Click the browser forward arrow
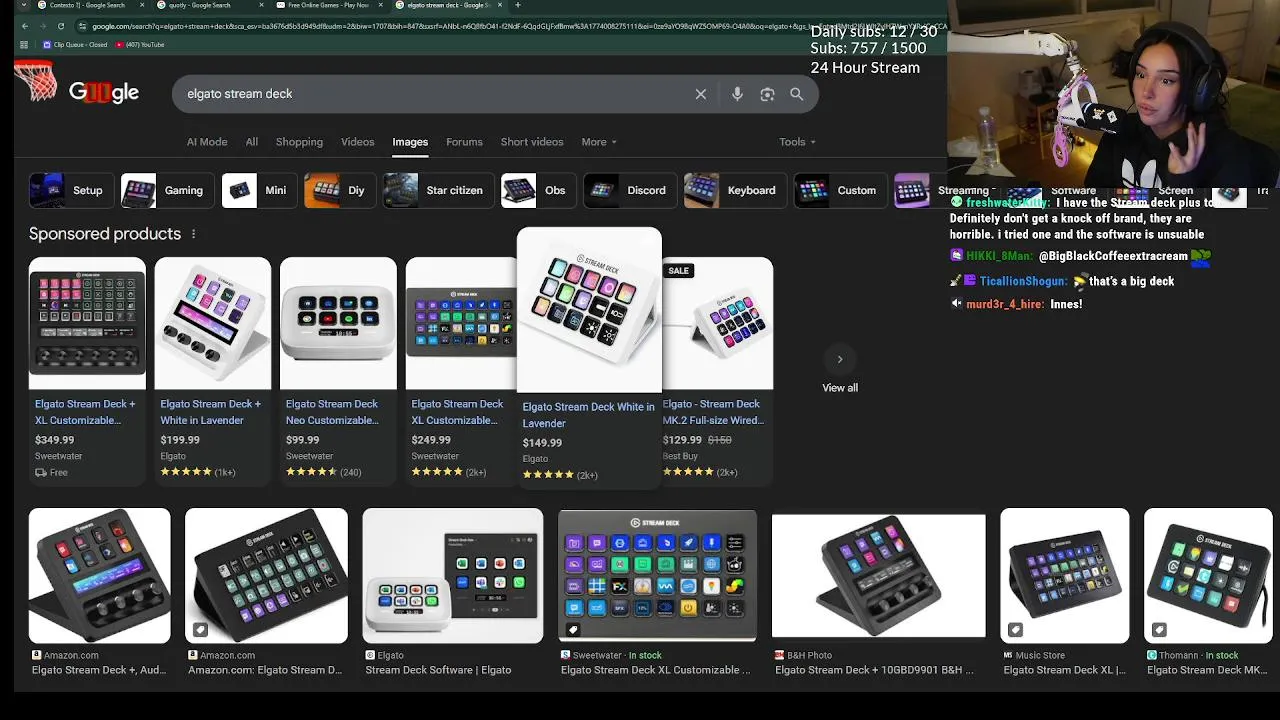This screenshot has height=720, width=1280. (41, 26)
